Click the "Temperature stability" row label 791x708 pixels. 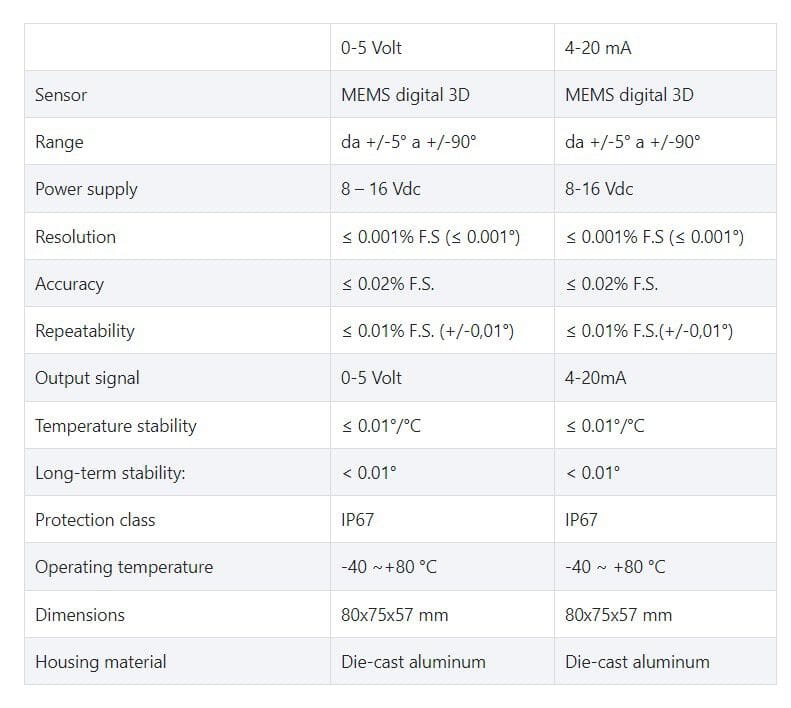click(115, 426)
